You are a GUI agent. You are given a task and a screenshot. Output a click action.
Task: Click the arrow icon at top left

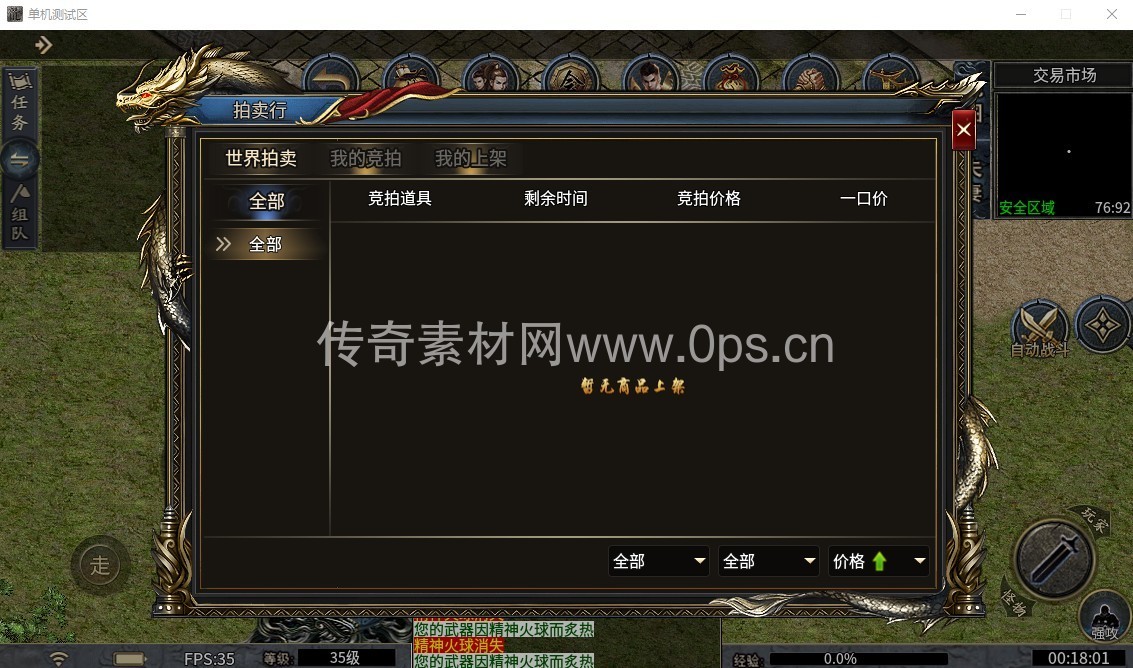[x=43, y=45]
